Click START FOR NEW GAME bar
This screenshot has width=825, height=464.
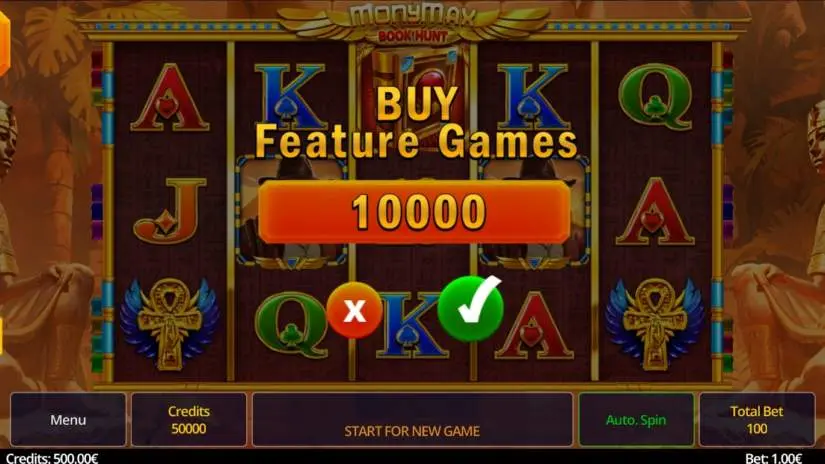tap(412, 420)
